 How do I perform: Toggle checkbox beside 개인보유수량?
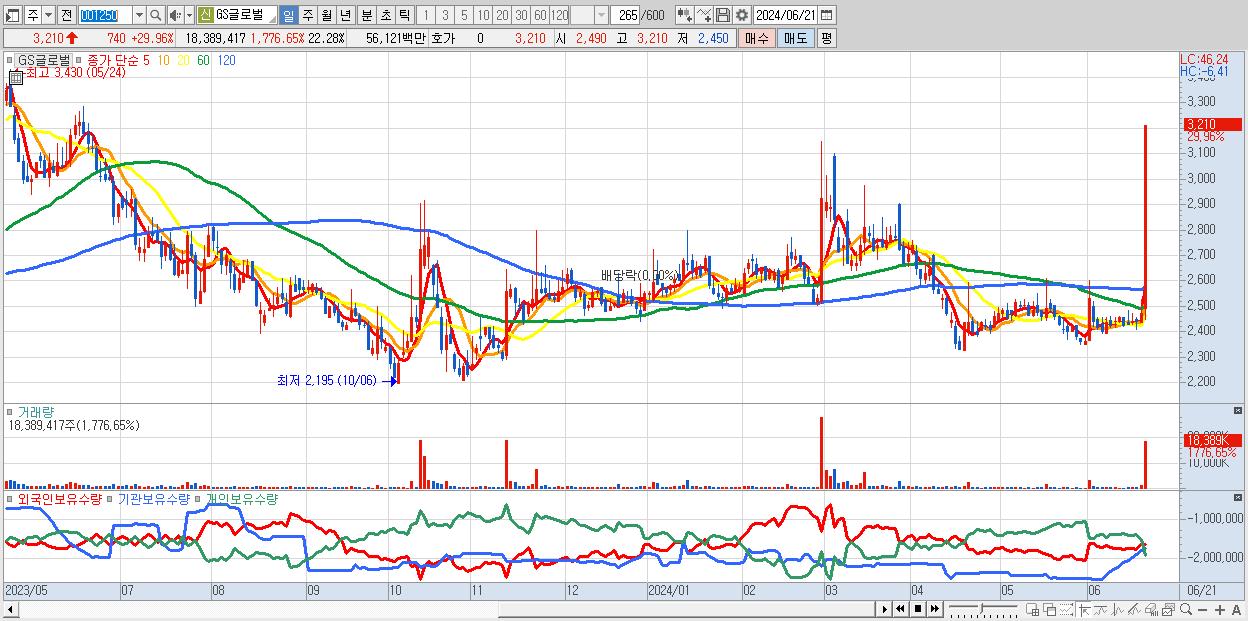click(x=198, y=499)
